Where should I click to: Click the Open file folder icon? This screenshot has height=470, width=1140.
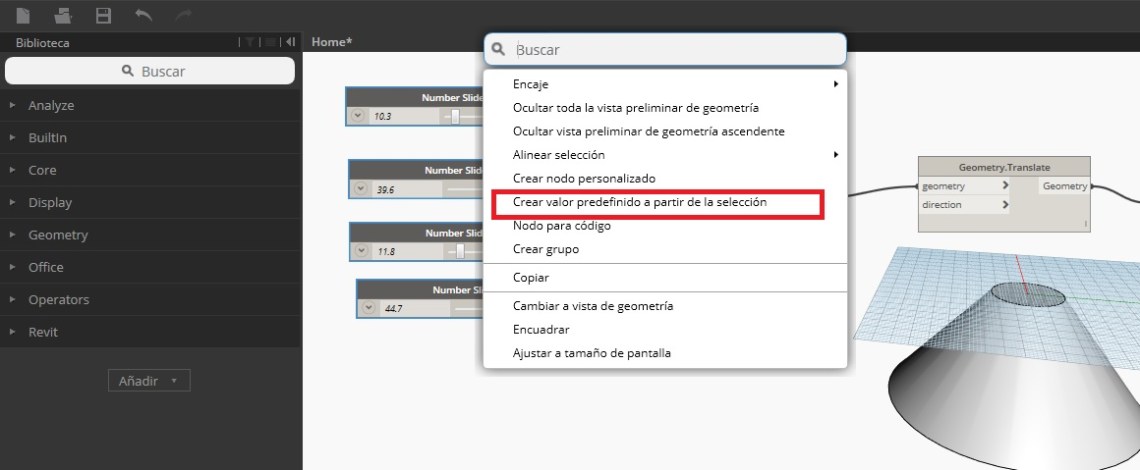click(x=63, y=15)
